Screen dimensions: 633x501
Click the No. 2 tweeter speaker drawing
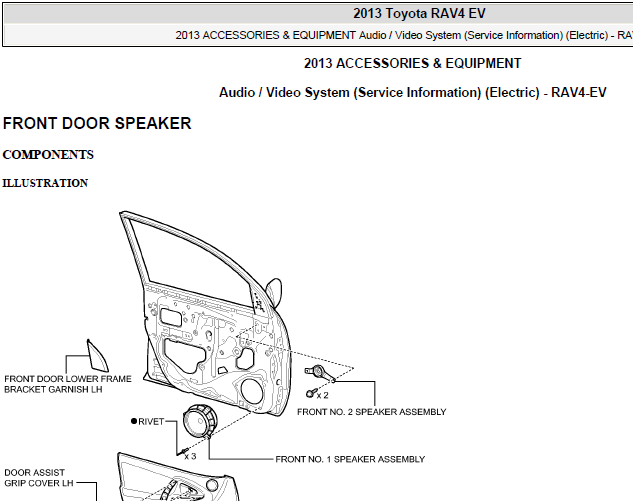click(319, 373)
